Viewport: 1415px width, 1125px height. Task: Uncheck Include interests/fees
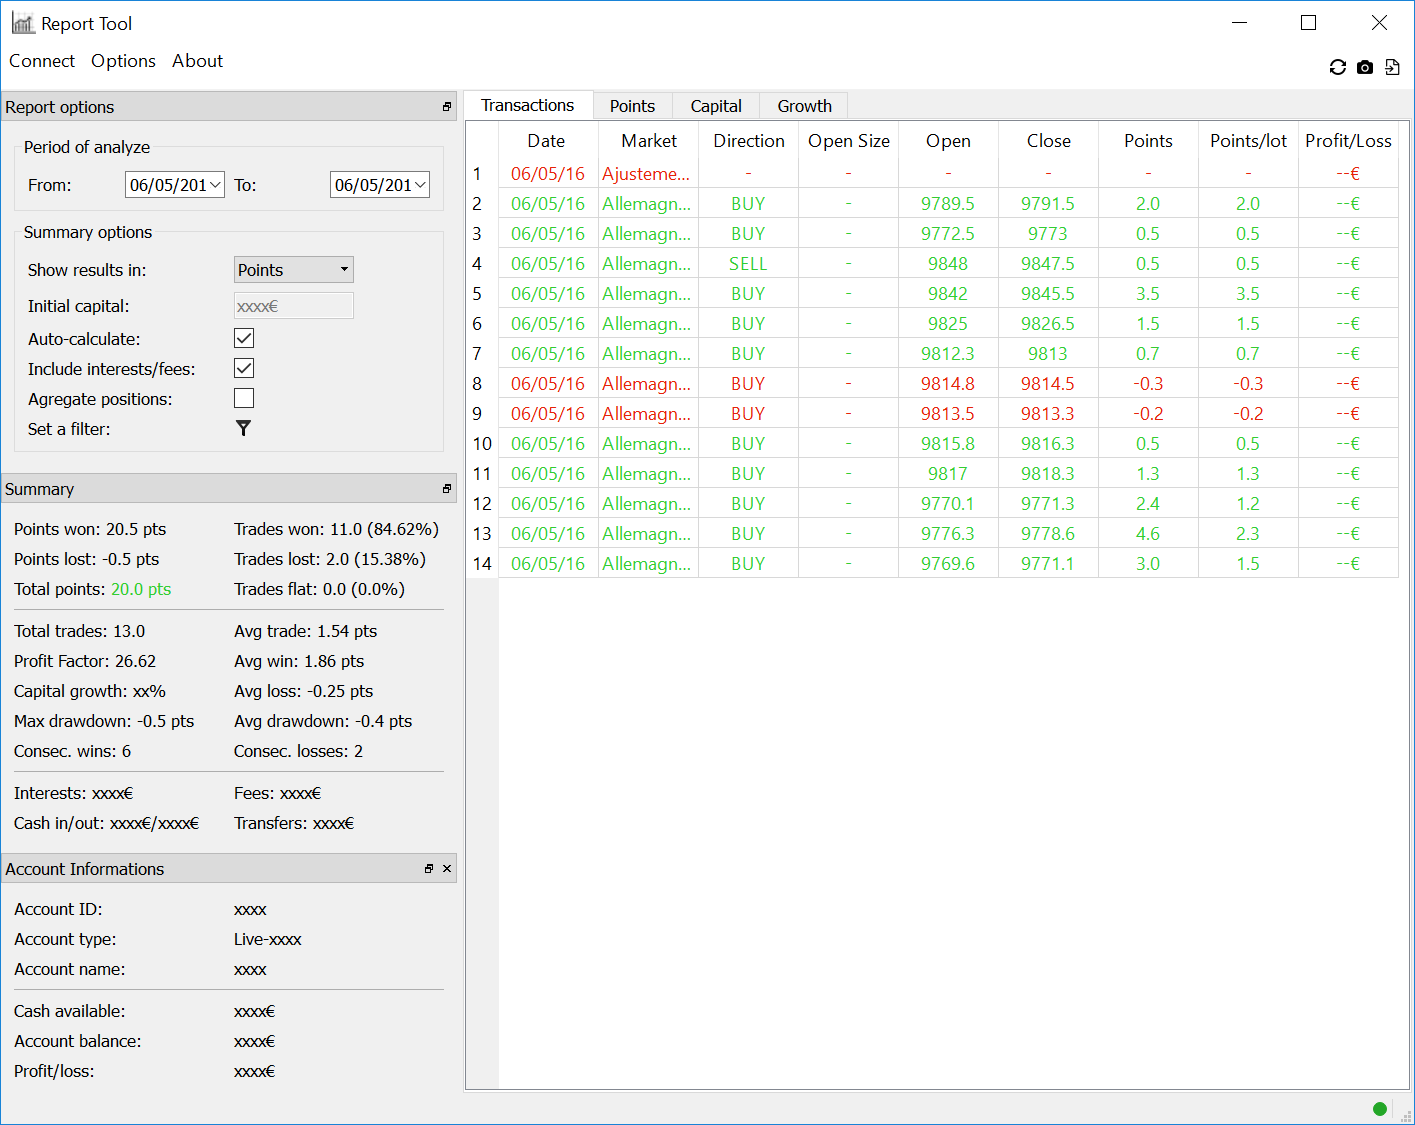244,368
